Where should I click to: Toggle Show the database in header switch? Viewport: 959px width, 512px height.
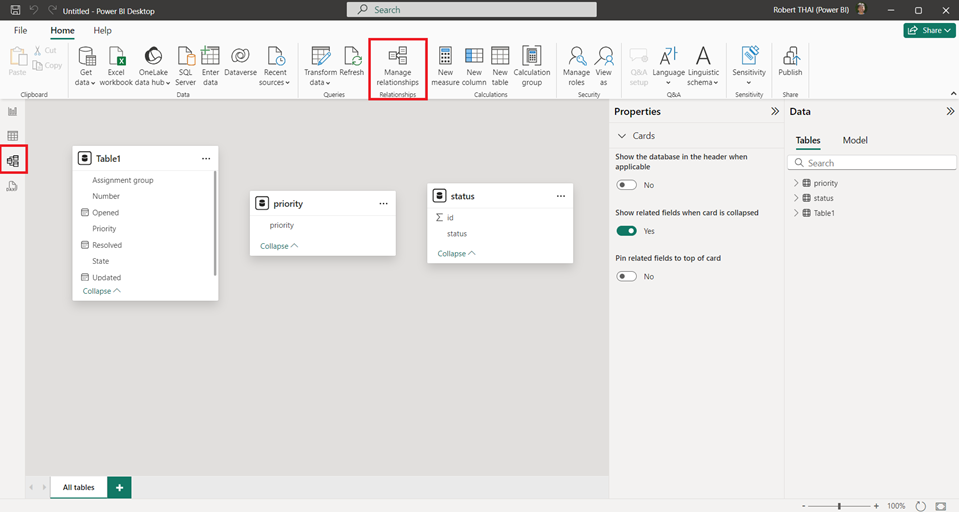[x=627, y=185]
